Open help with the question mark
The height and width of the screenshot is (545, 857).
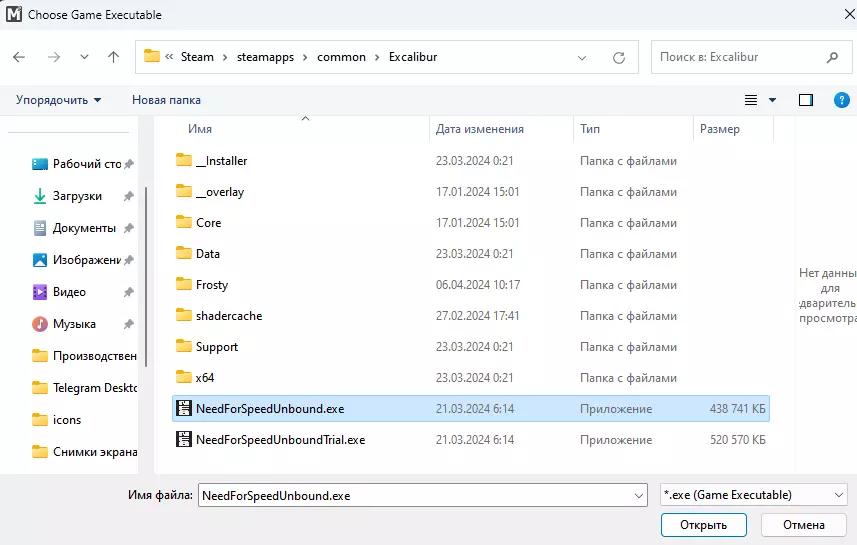pos(842,100)
